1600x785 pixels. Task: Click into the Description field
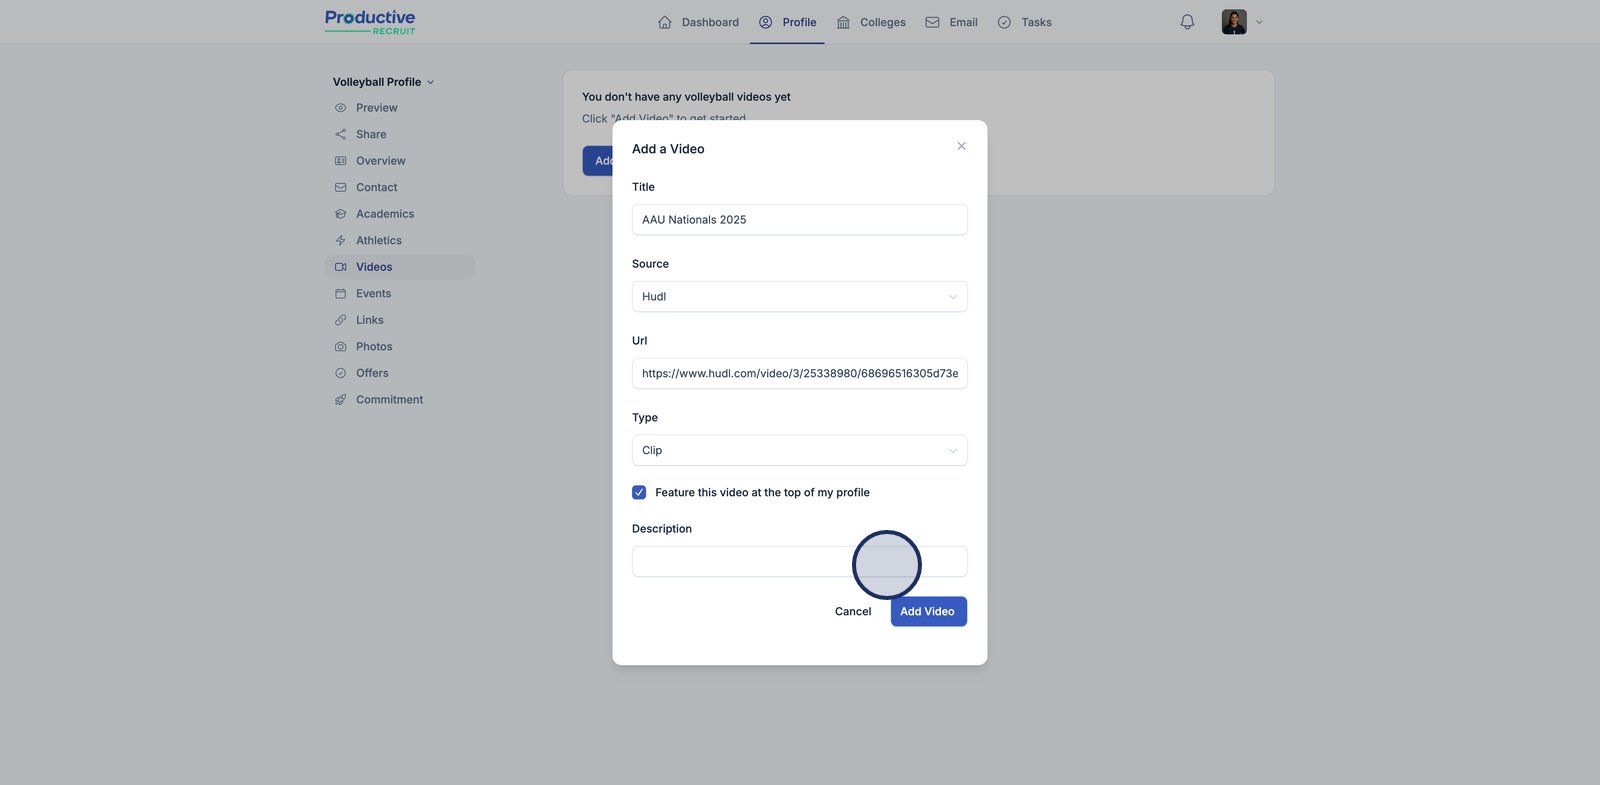[x=740, y=562]
